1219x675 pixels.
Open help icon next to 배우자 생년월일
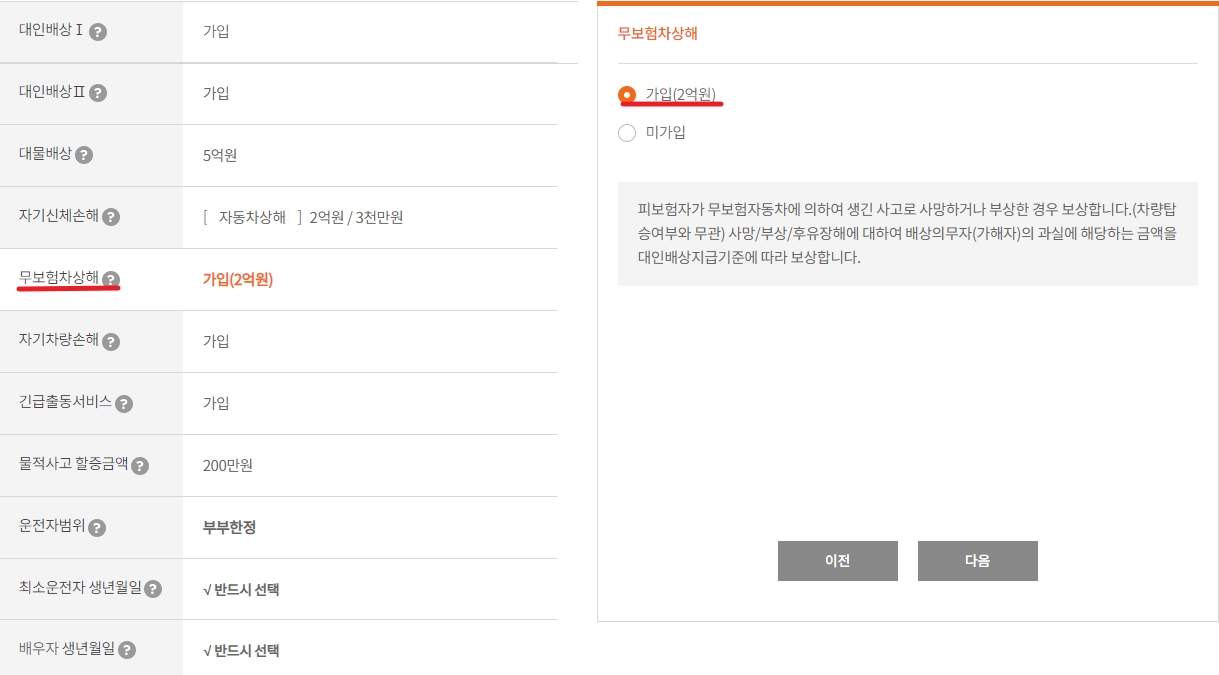click(x=127, y=650)
